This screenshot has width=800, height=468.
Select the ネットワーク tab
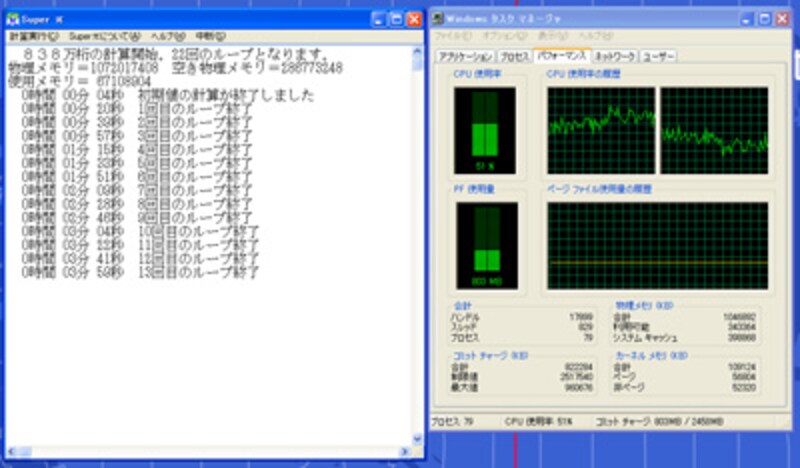pyautogui.click(x=615, y=56)
